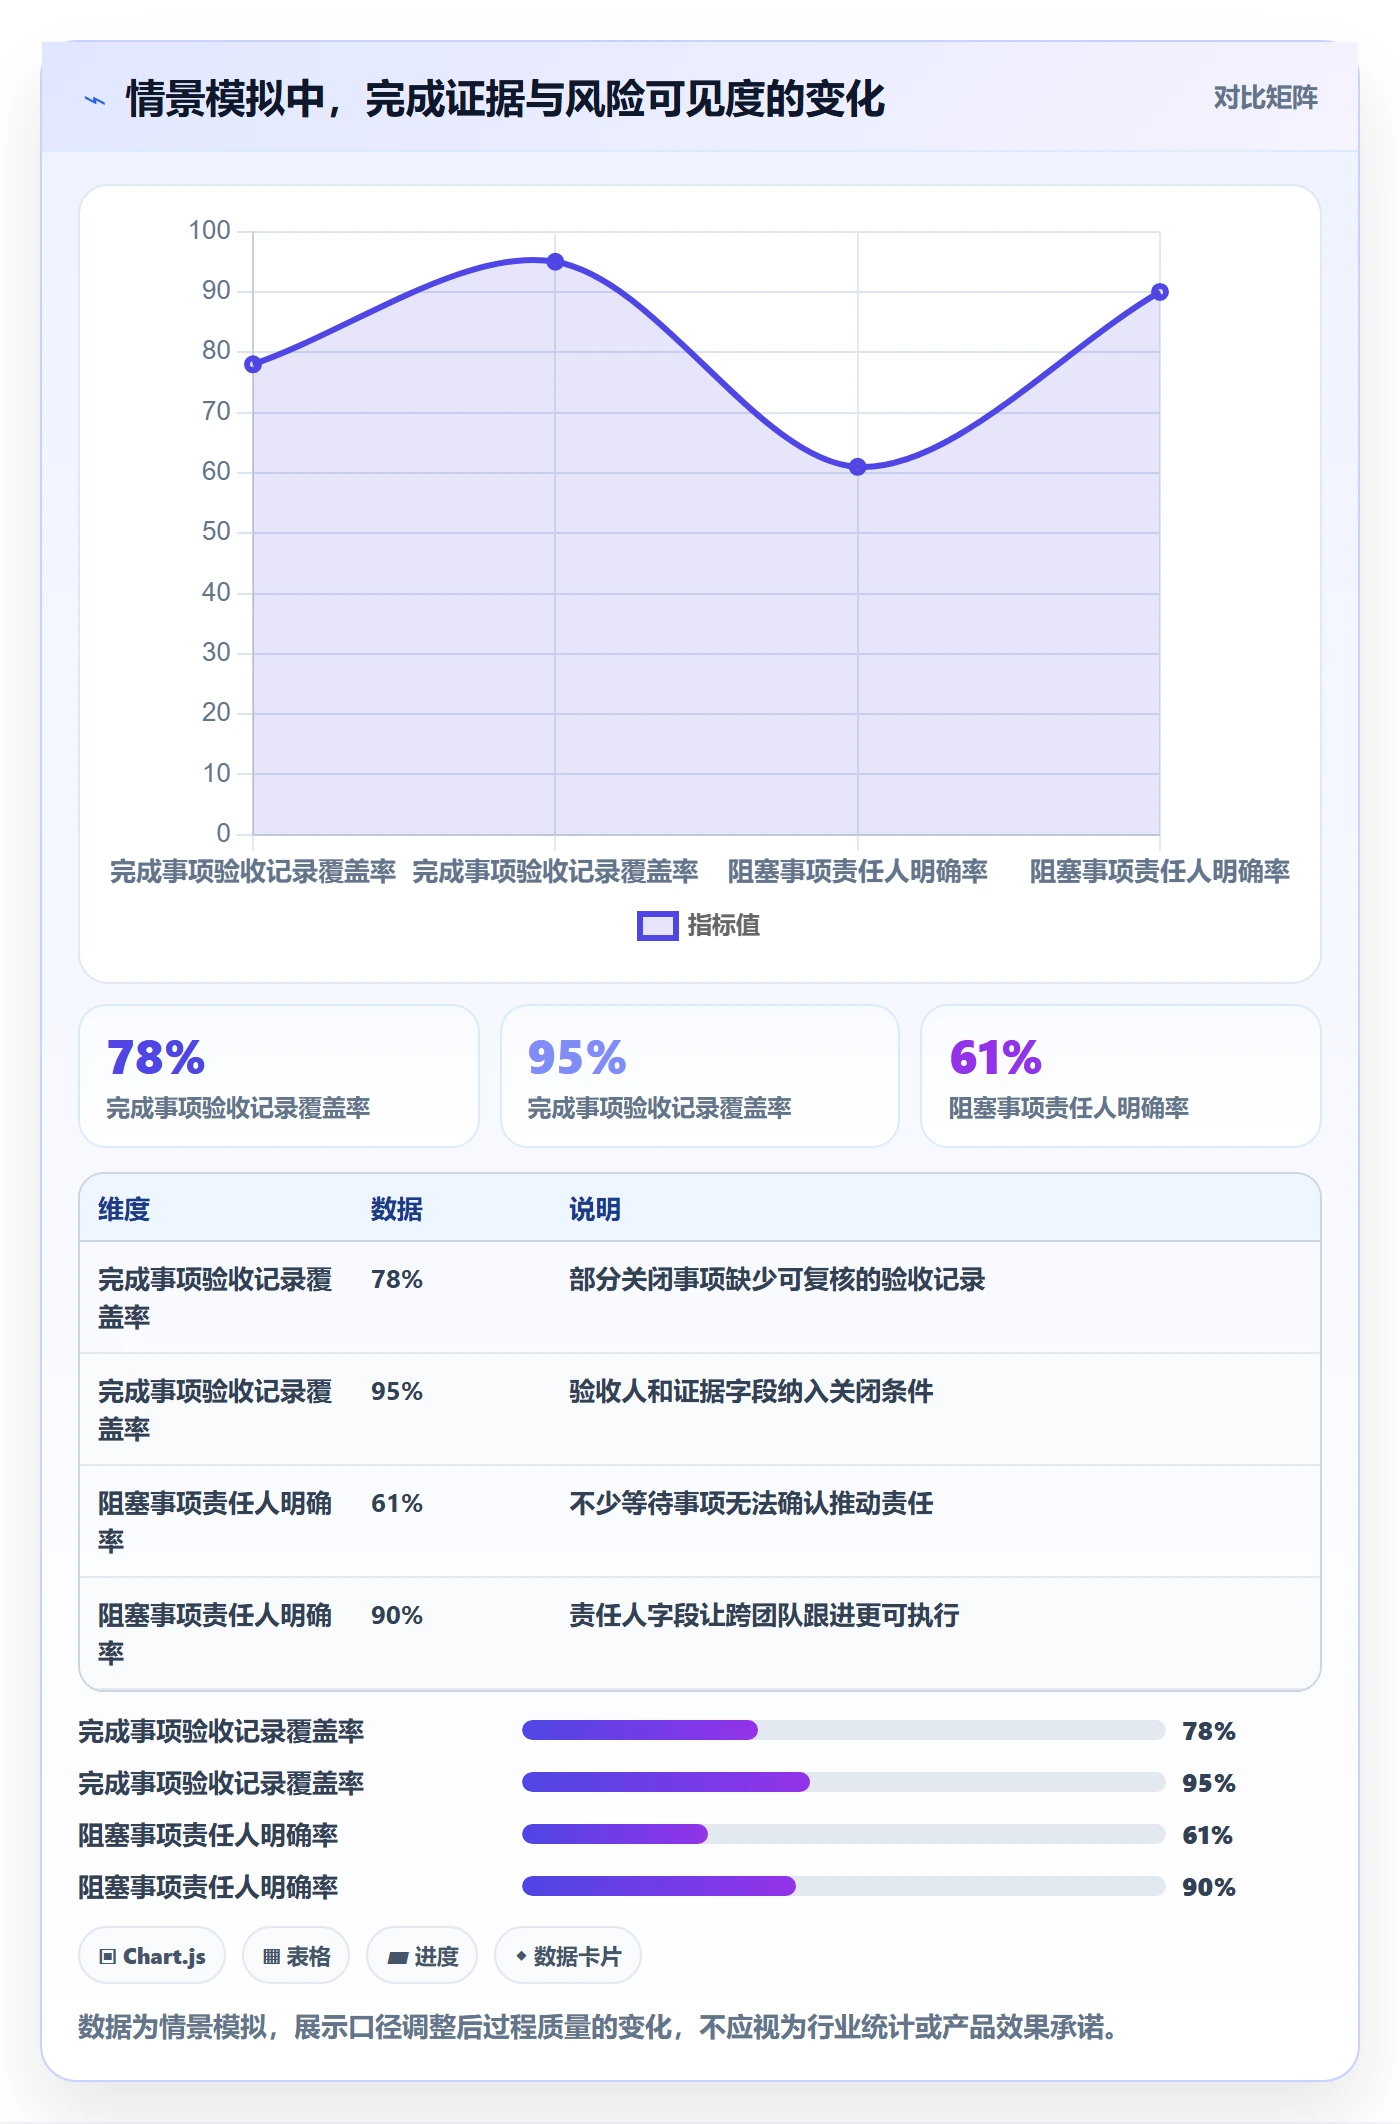Open the 95% data card

click(700, 1076)
